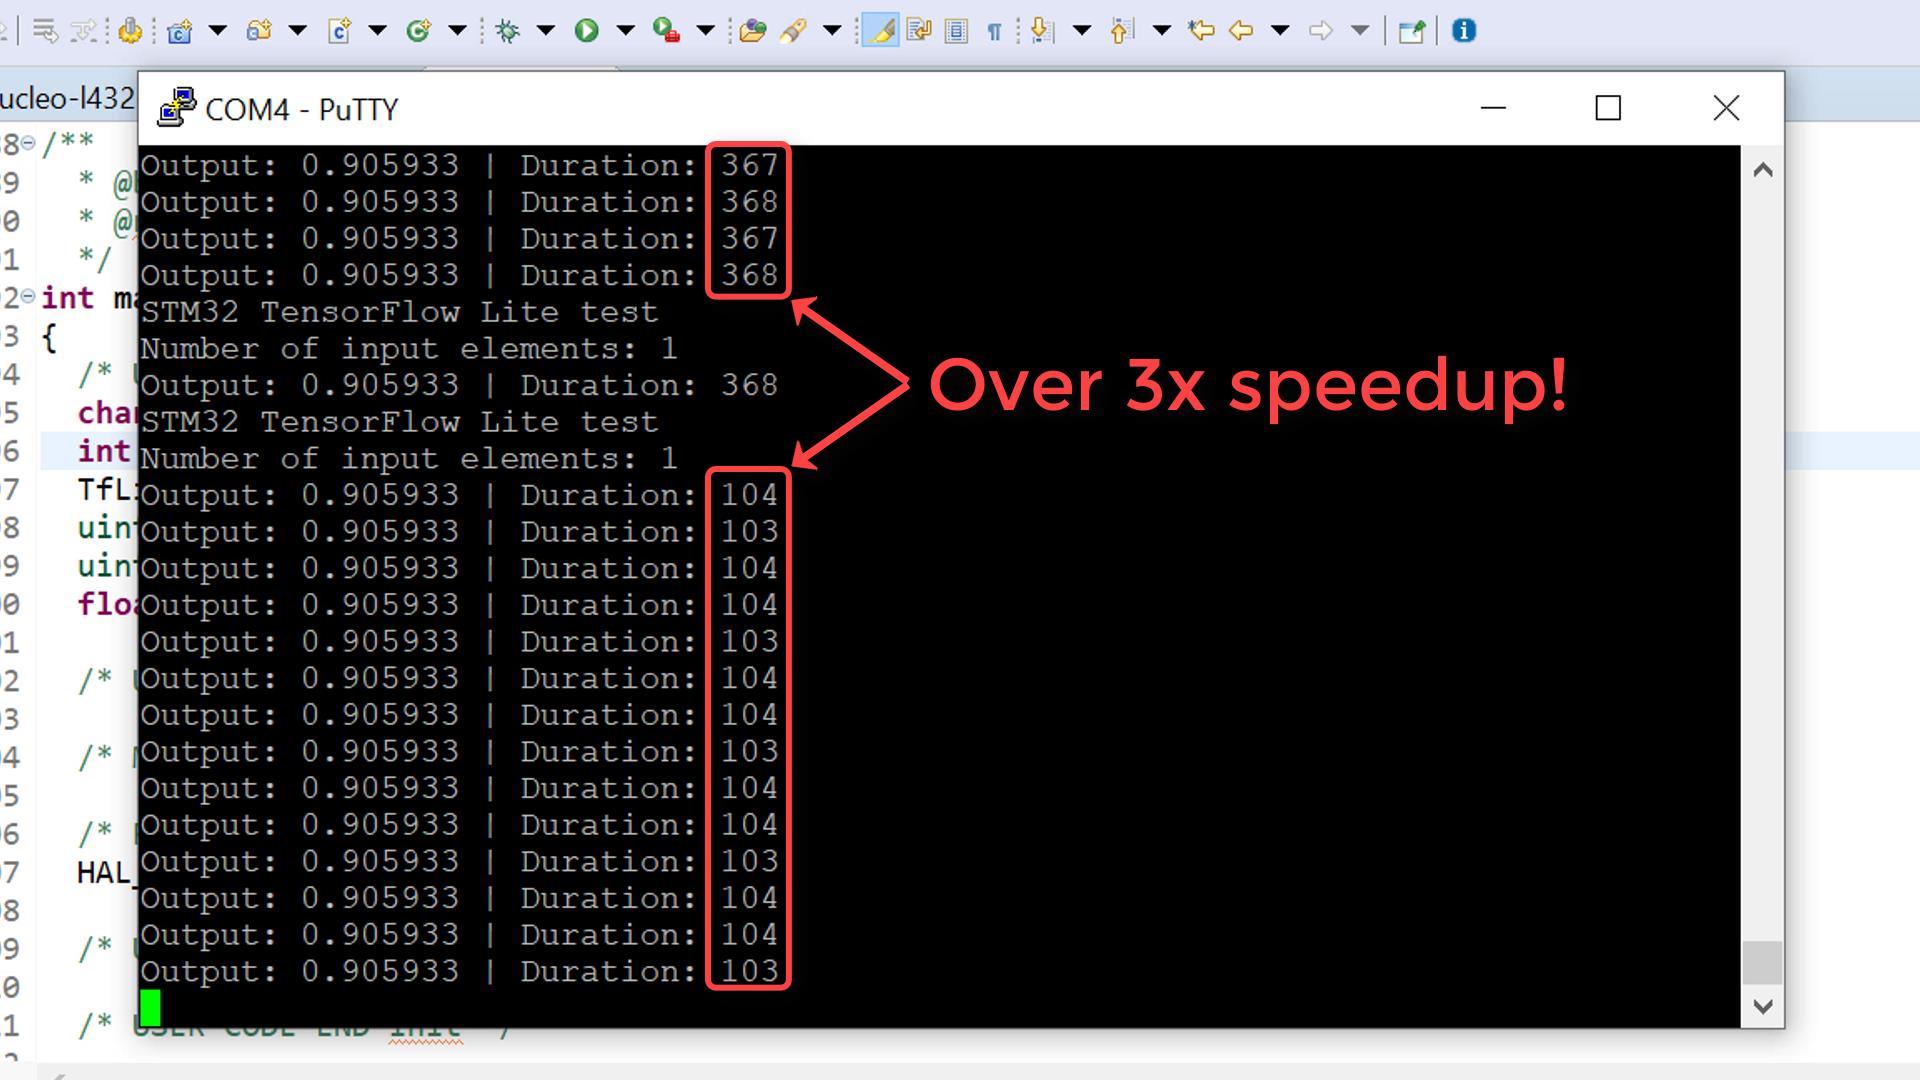Maximize the PuTTY window

click(1607, 108)
